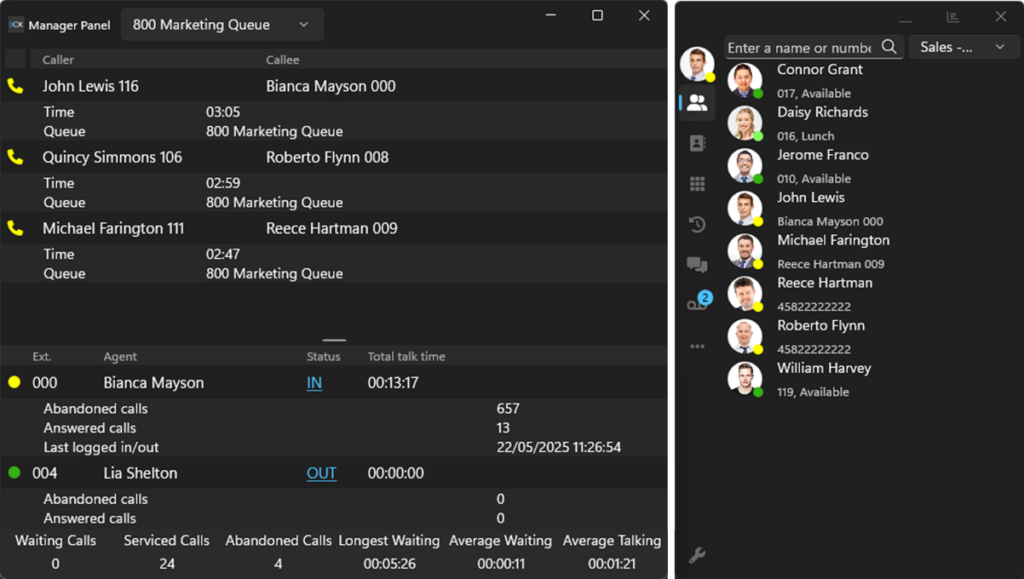Image resolution: width=1024 pixels, height=579 pixels.
Task: Open settings wrench icon
Action: tap(697, 555)
